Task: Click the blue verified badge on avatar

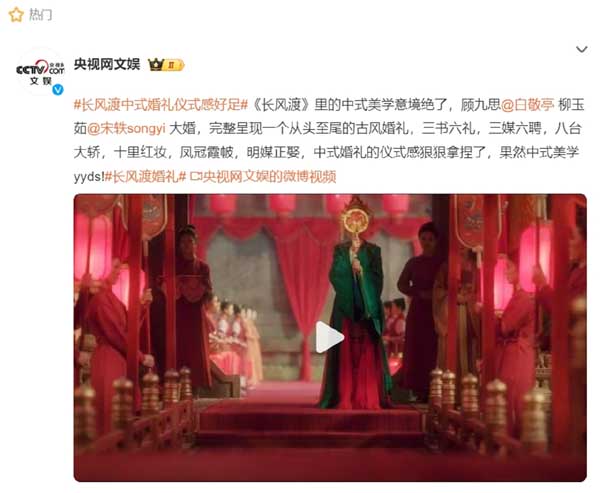Action: pos(58,90)
